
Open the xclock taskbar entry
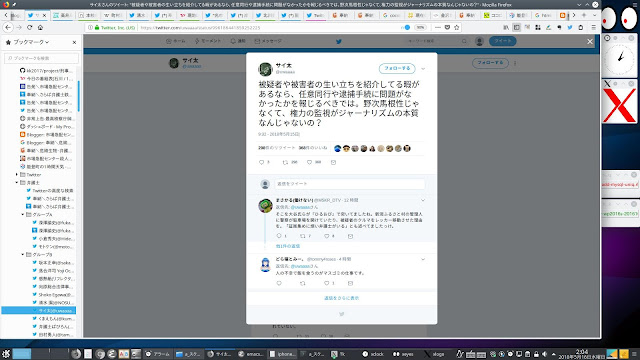point(373,354)
